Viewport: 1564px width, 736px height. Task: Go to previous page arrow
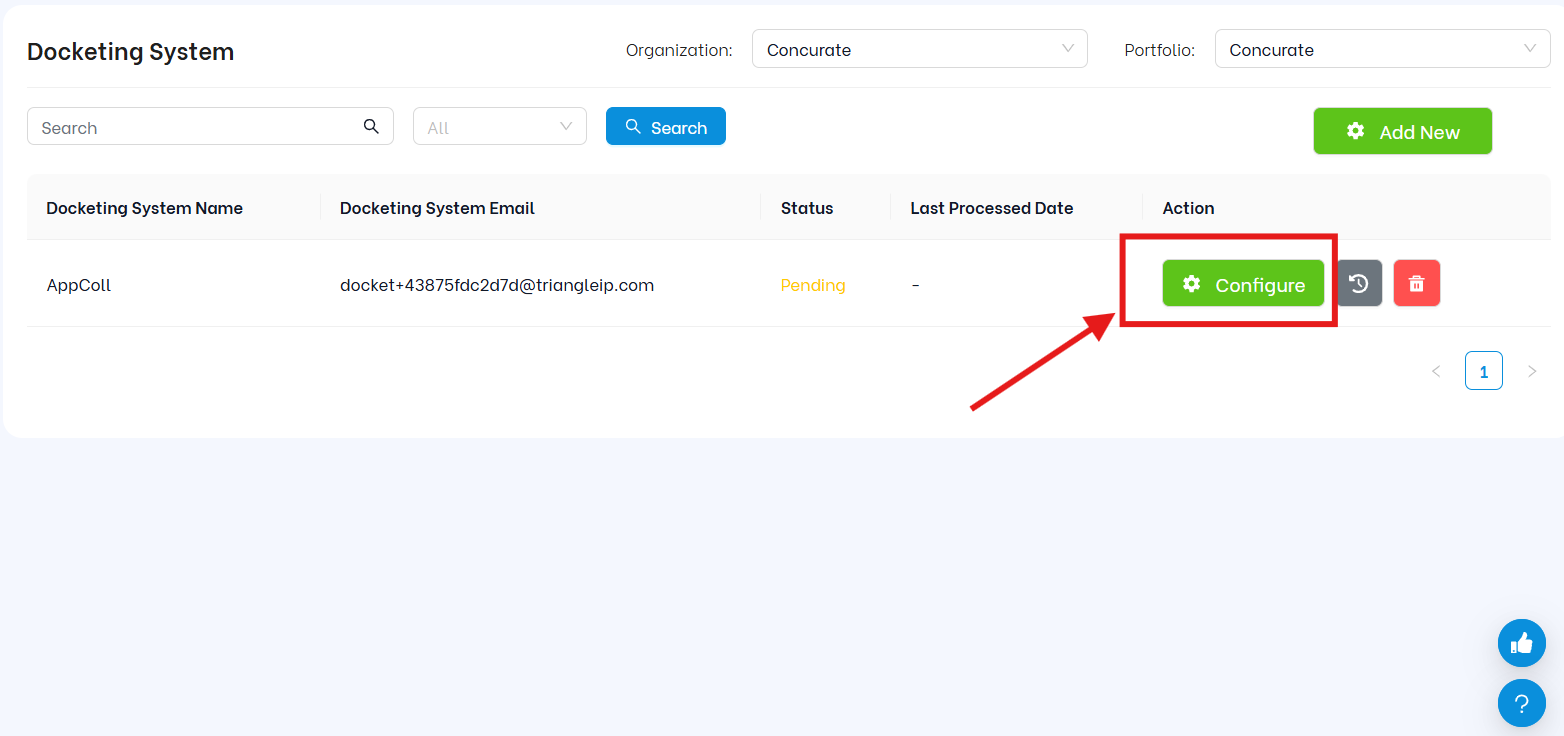(x=1436, y=371)
